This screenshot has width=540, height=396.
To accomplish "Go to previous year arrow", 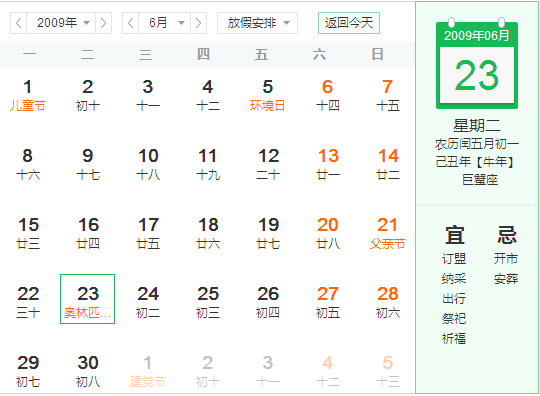I will pos(19,23).
